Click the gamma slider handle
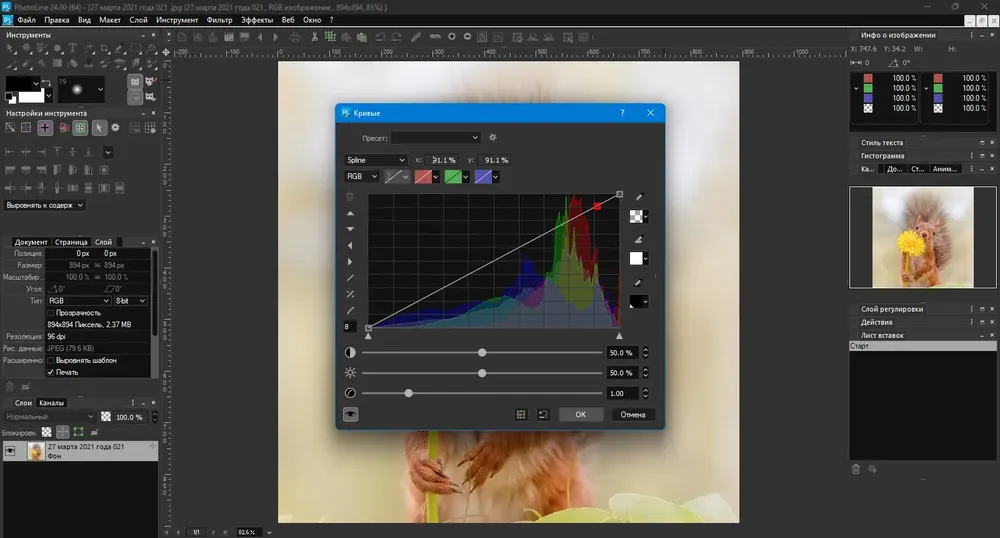Screen dimensions: 1000x538 (x=408, y=393)
